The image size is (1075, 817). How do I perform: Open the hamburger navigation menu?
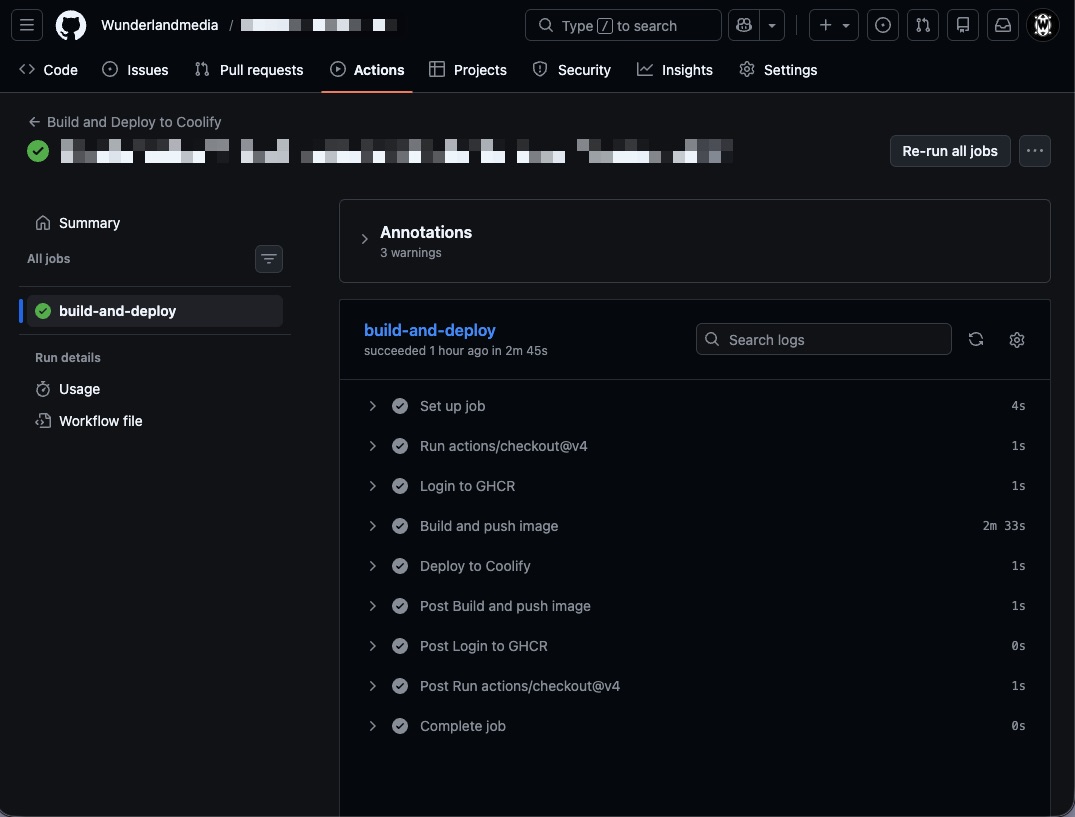click(27, 25)
